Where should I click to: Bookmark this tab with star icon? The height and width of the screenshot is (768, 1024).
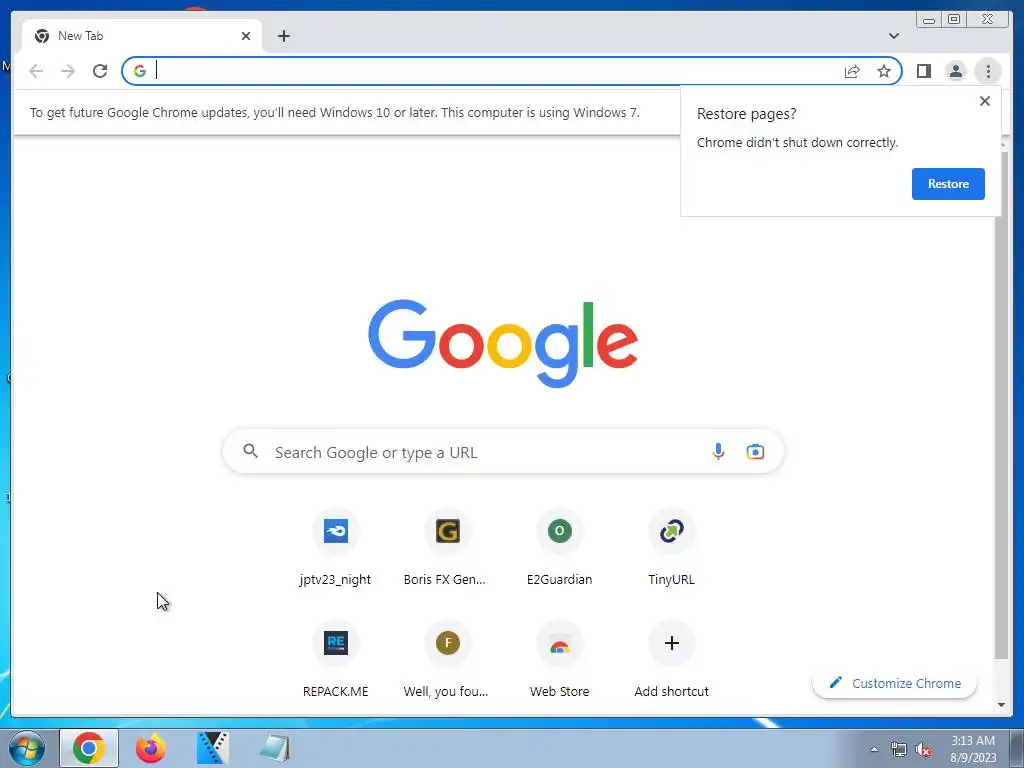(x=884, y=71)
